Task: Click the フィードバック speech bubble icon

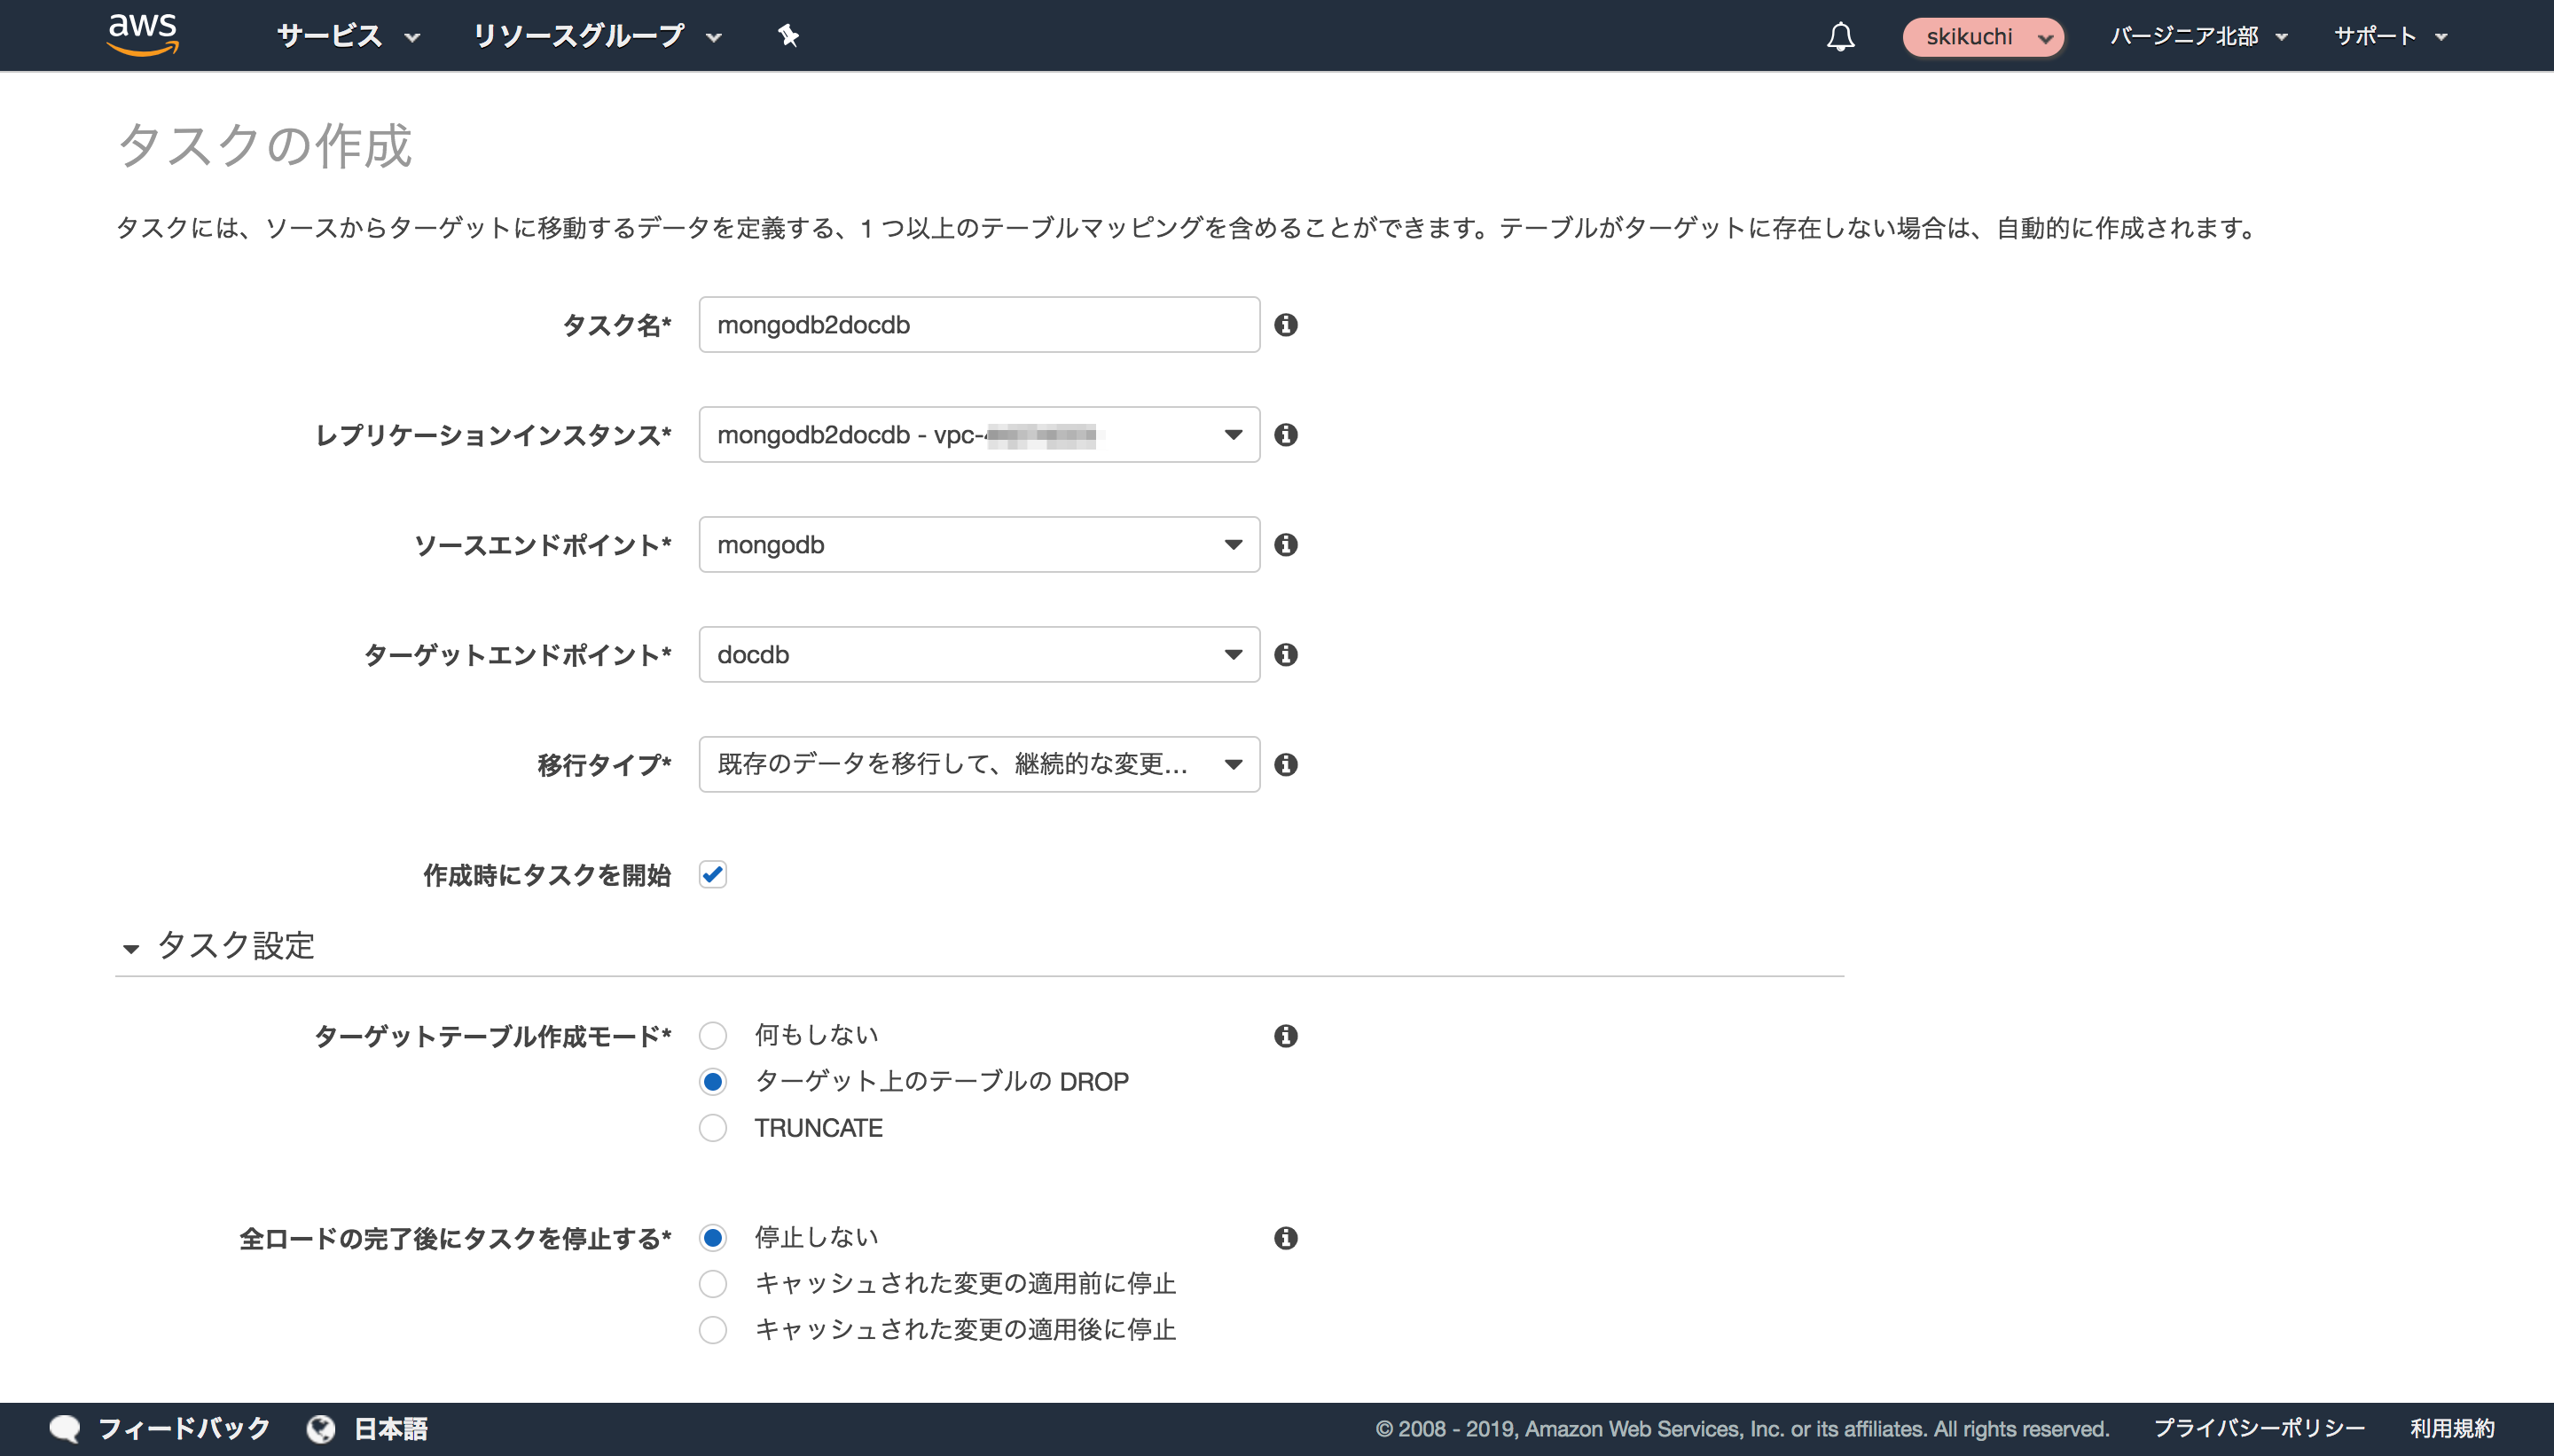Action: point(65,1428)
